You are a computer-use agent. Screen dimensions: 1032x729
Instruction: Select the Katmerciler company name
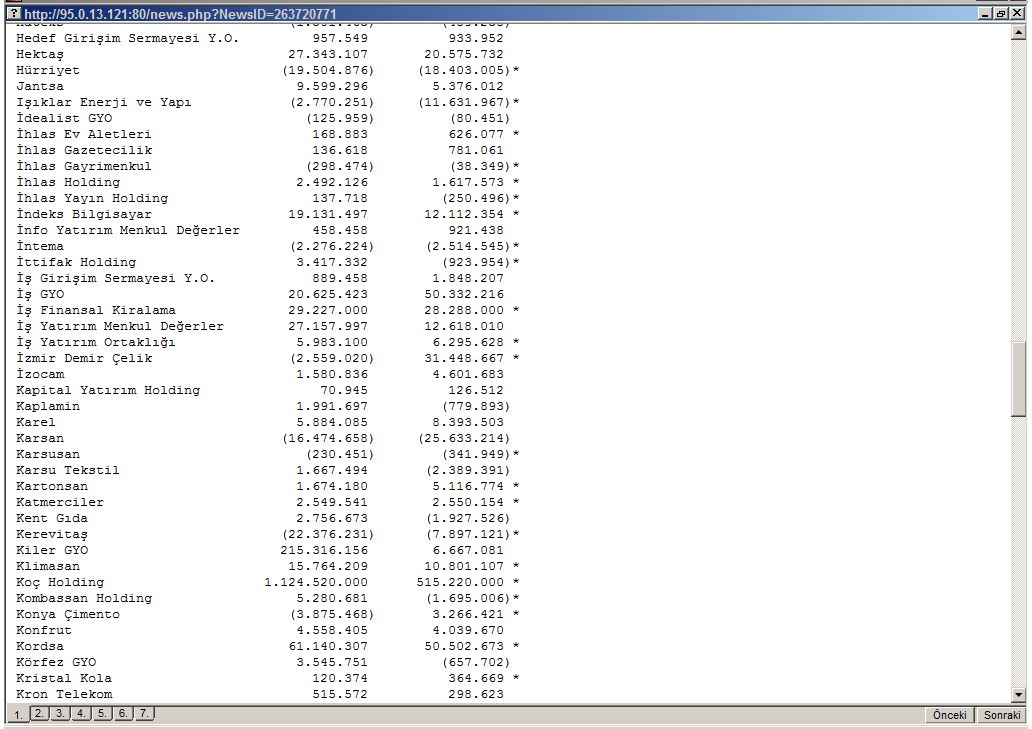pos(60,502)
